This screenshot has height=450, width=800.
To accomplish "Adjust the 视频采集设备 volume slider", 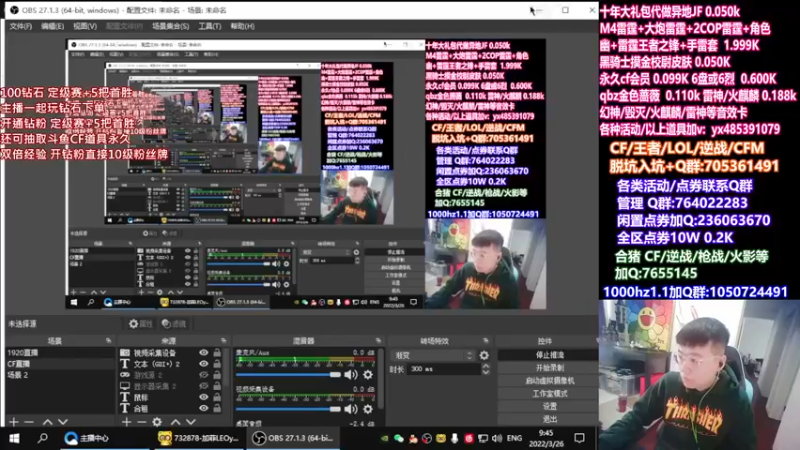I will 288,409.
